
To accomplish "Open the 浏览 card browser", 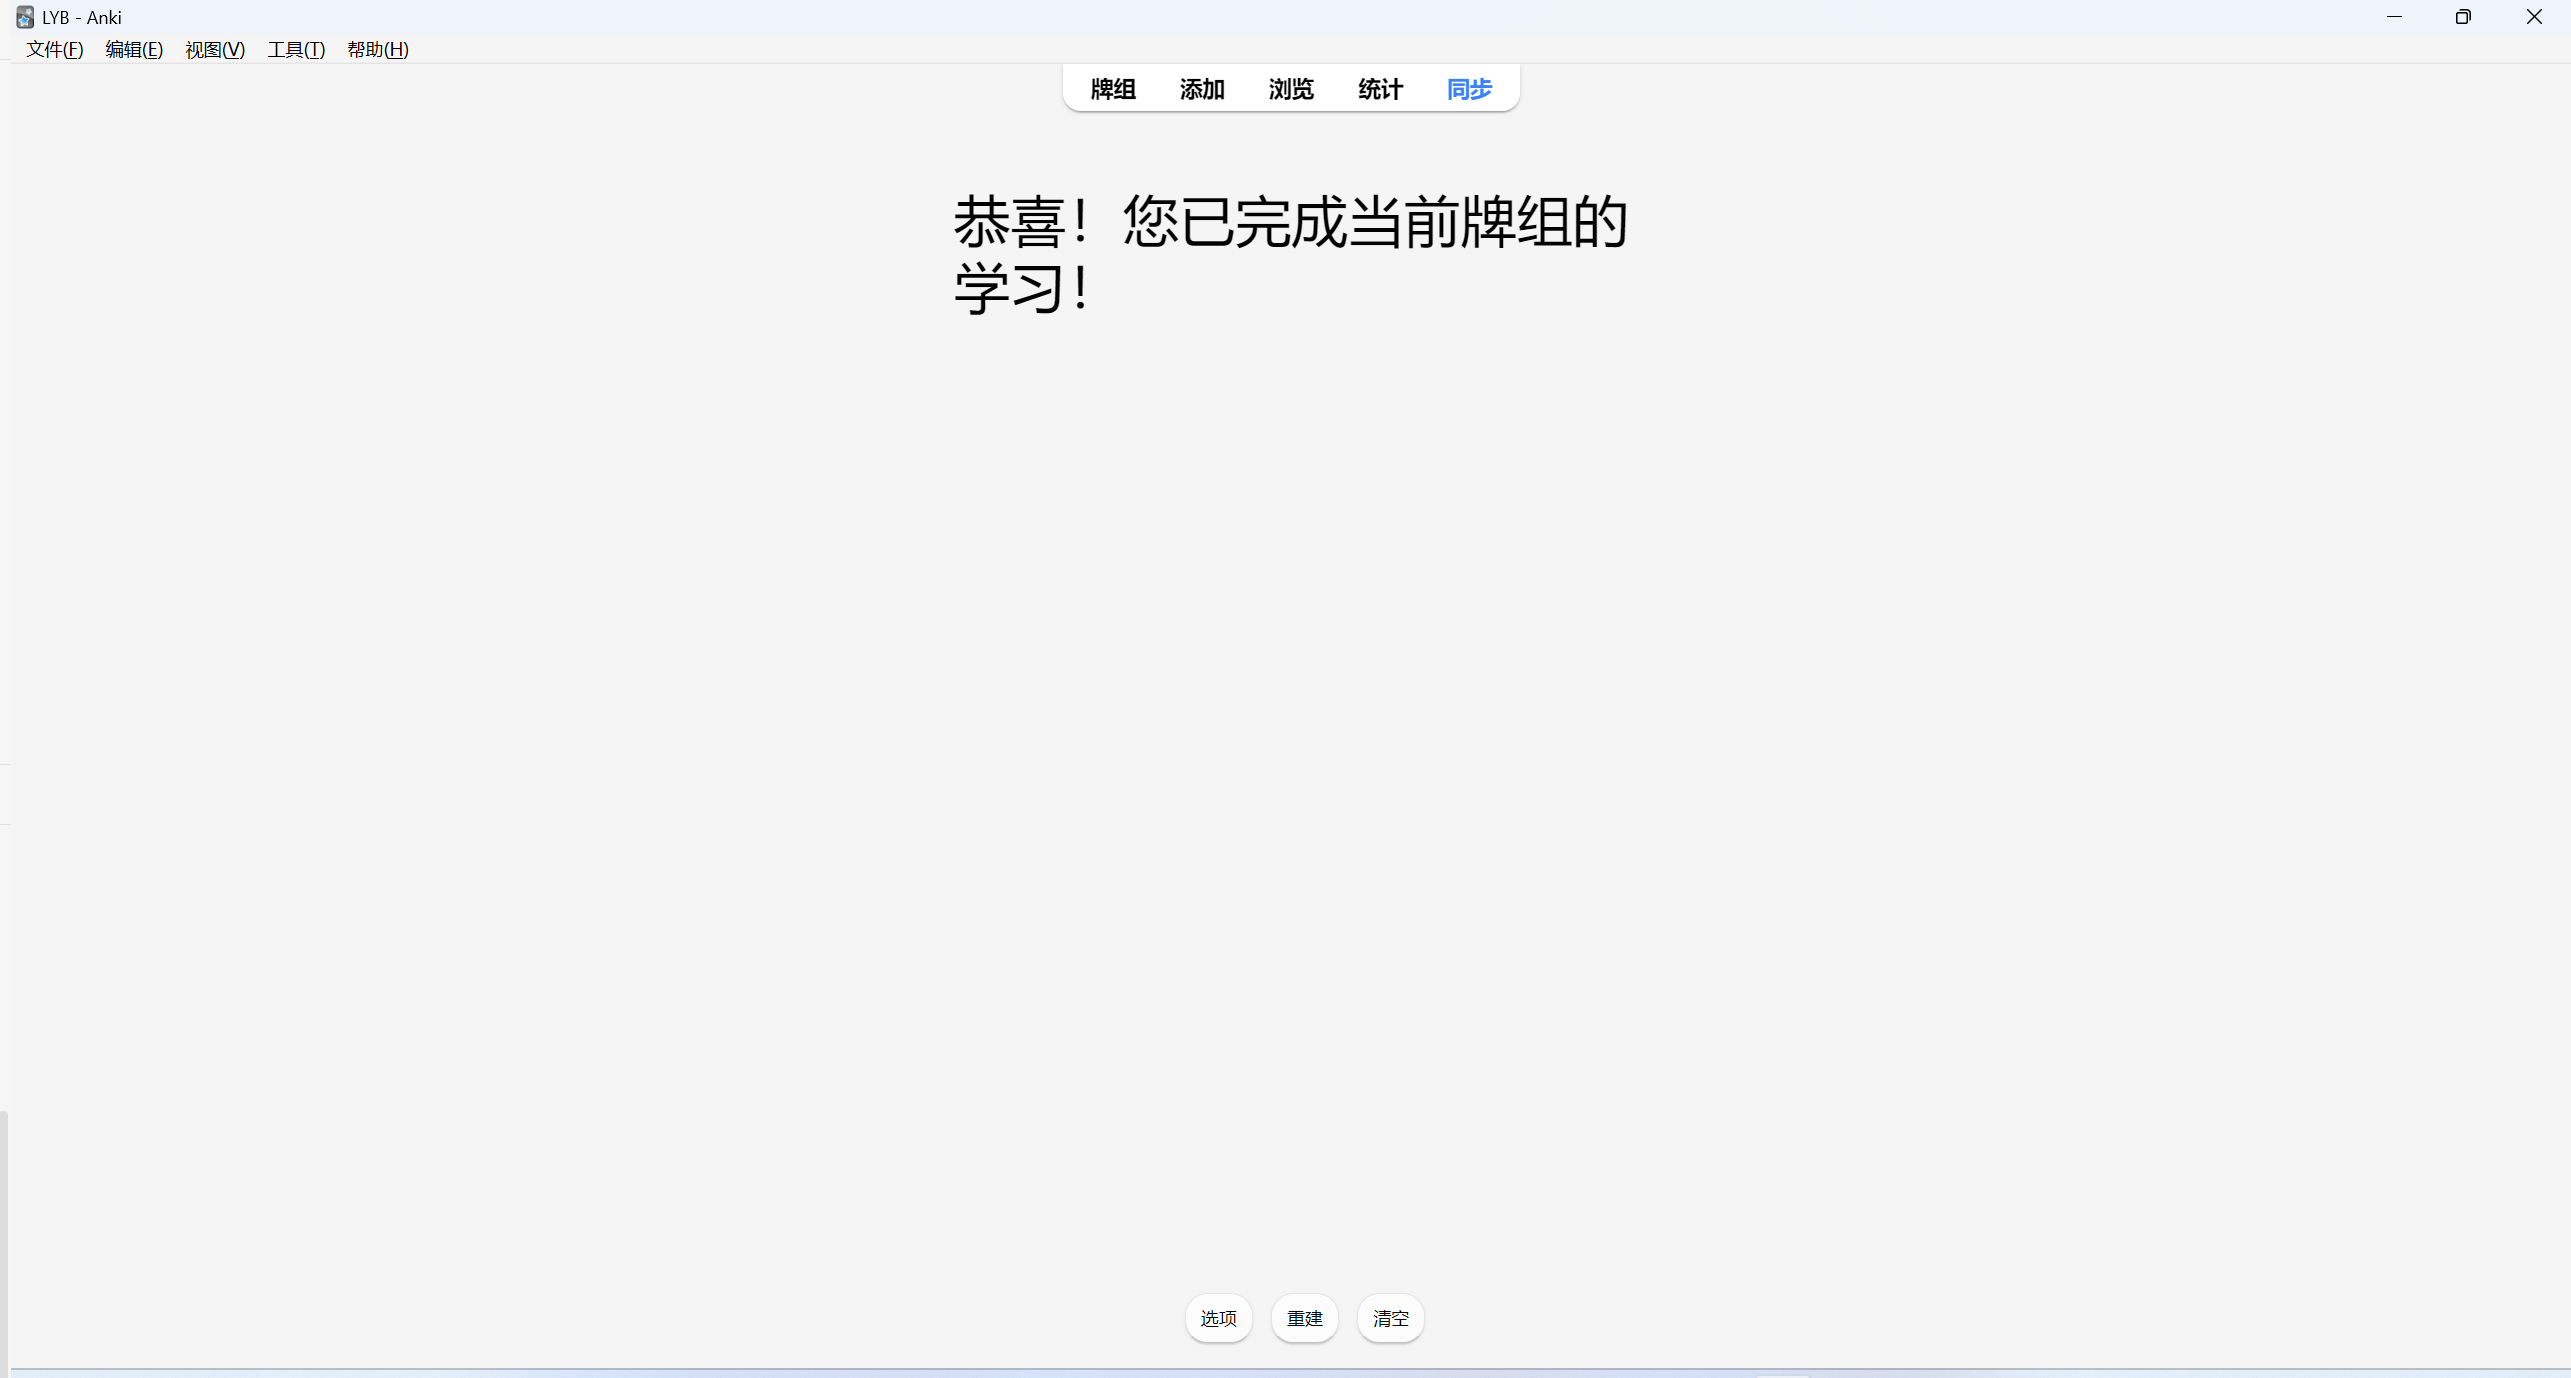I will click(1290, 89).
